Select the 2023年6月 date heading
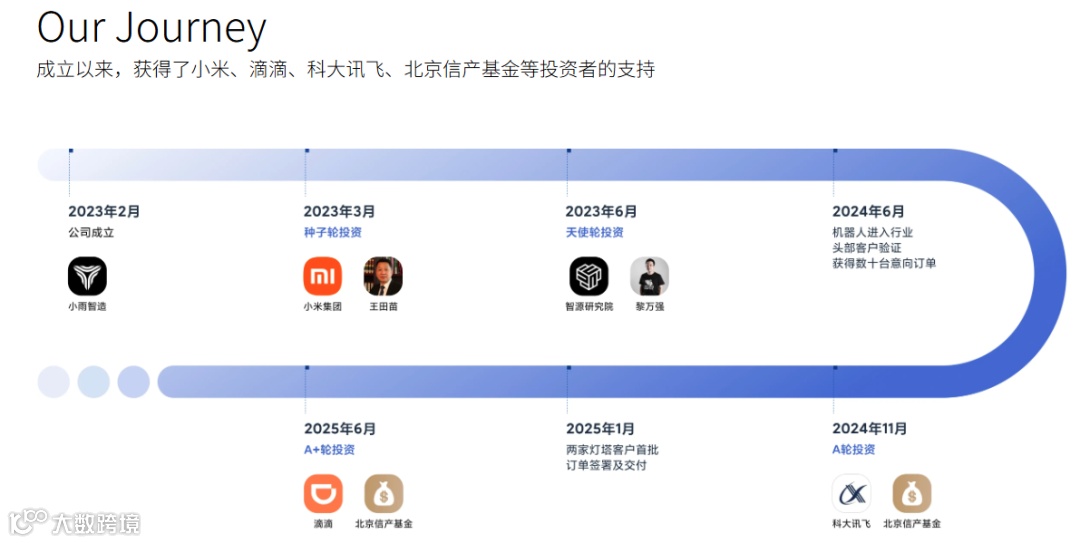 (601, 212)
